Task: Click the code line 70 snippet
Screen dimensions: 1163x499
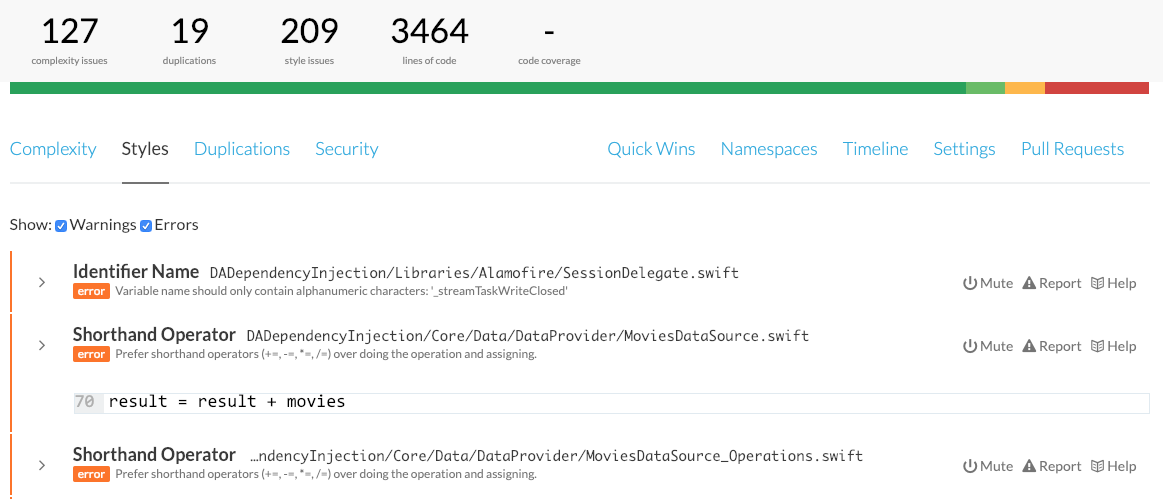Action: 227,402
